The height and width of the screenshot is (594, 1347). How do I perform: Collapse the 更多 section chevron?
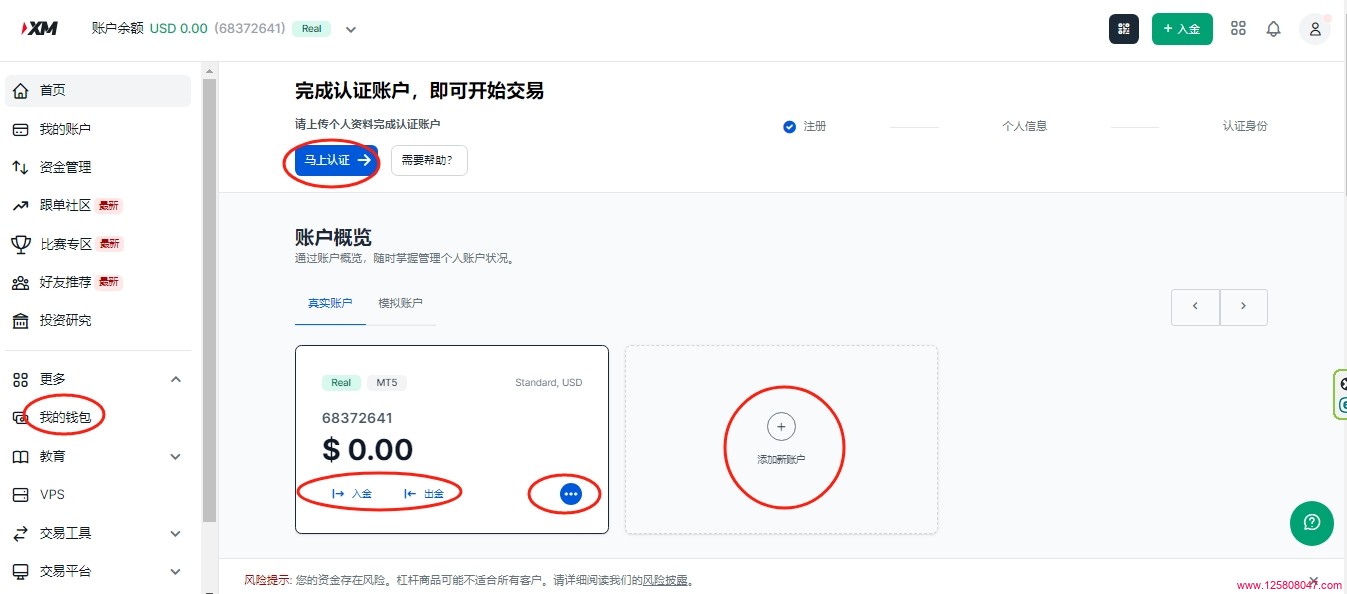point(176,379)
